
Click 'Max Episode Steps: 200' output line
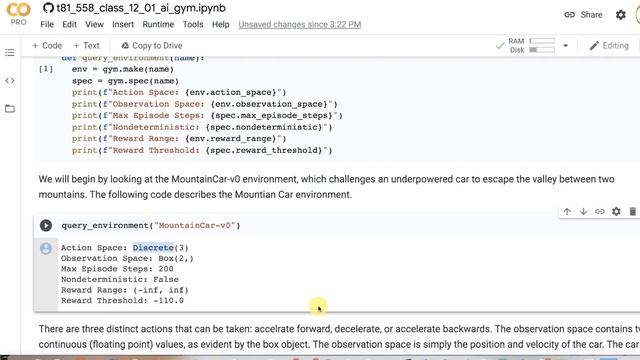pyautogui.click(x=117, y=269)
